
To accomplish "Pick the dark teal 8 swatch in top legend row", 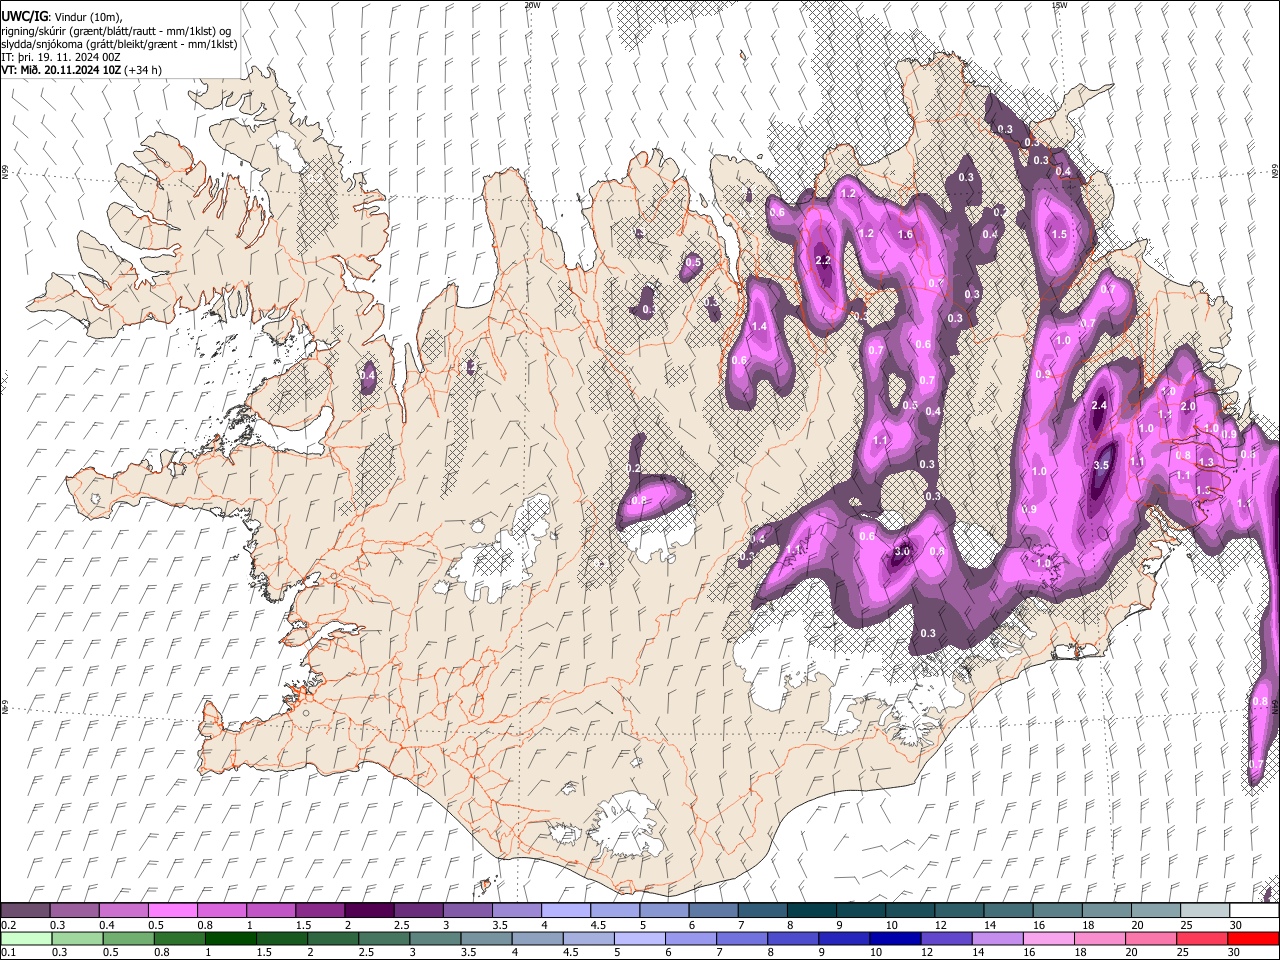I will (812, 910).
